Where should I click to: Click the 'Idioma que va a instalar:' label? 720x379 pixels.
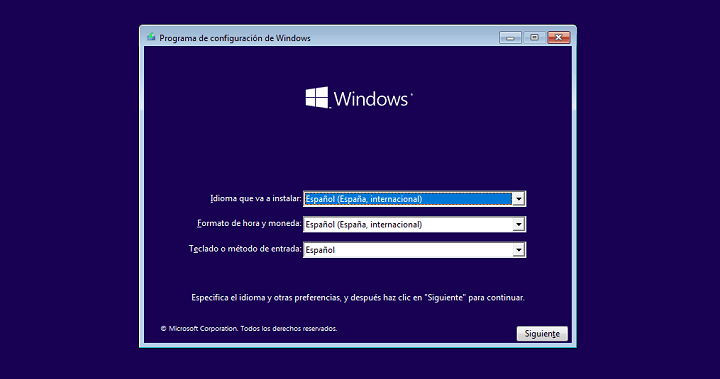256,198
